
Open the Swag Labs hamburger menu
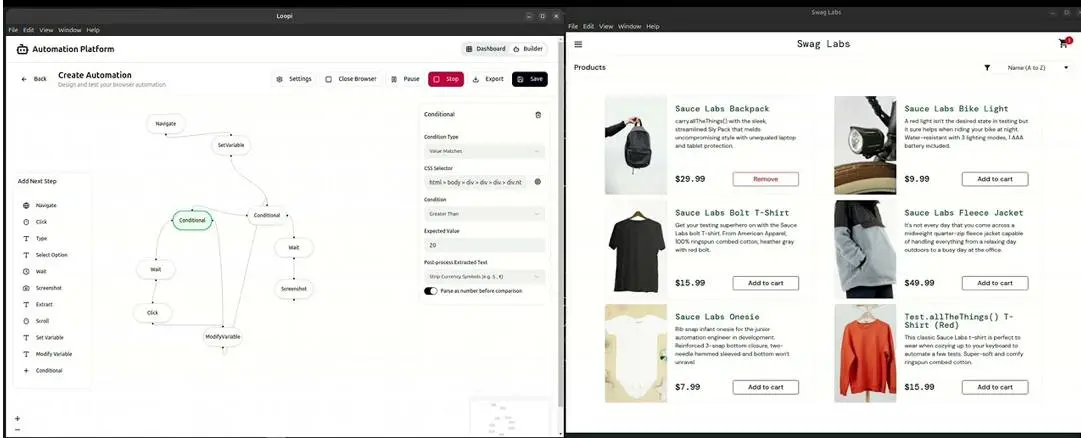pos(578,44)
